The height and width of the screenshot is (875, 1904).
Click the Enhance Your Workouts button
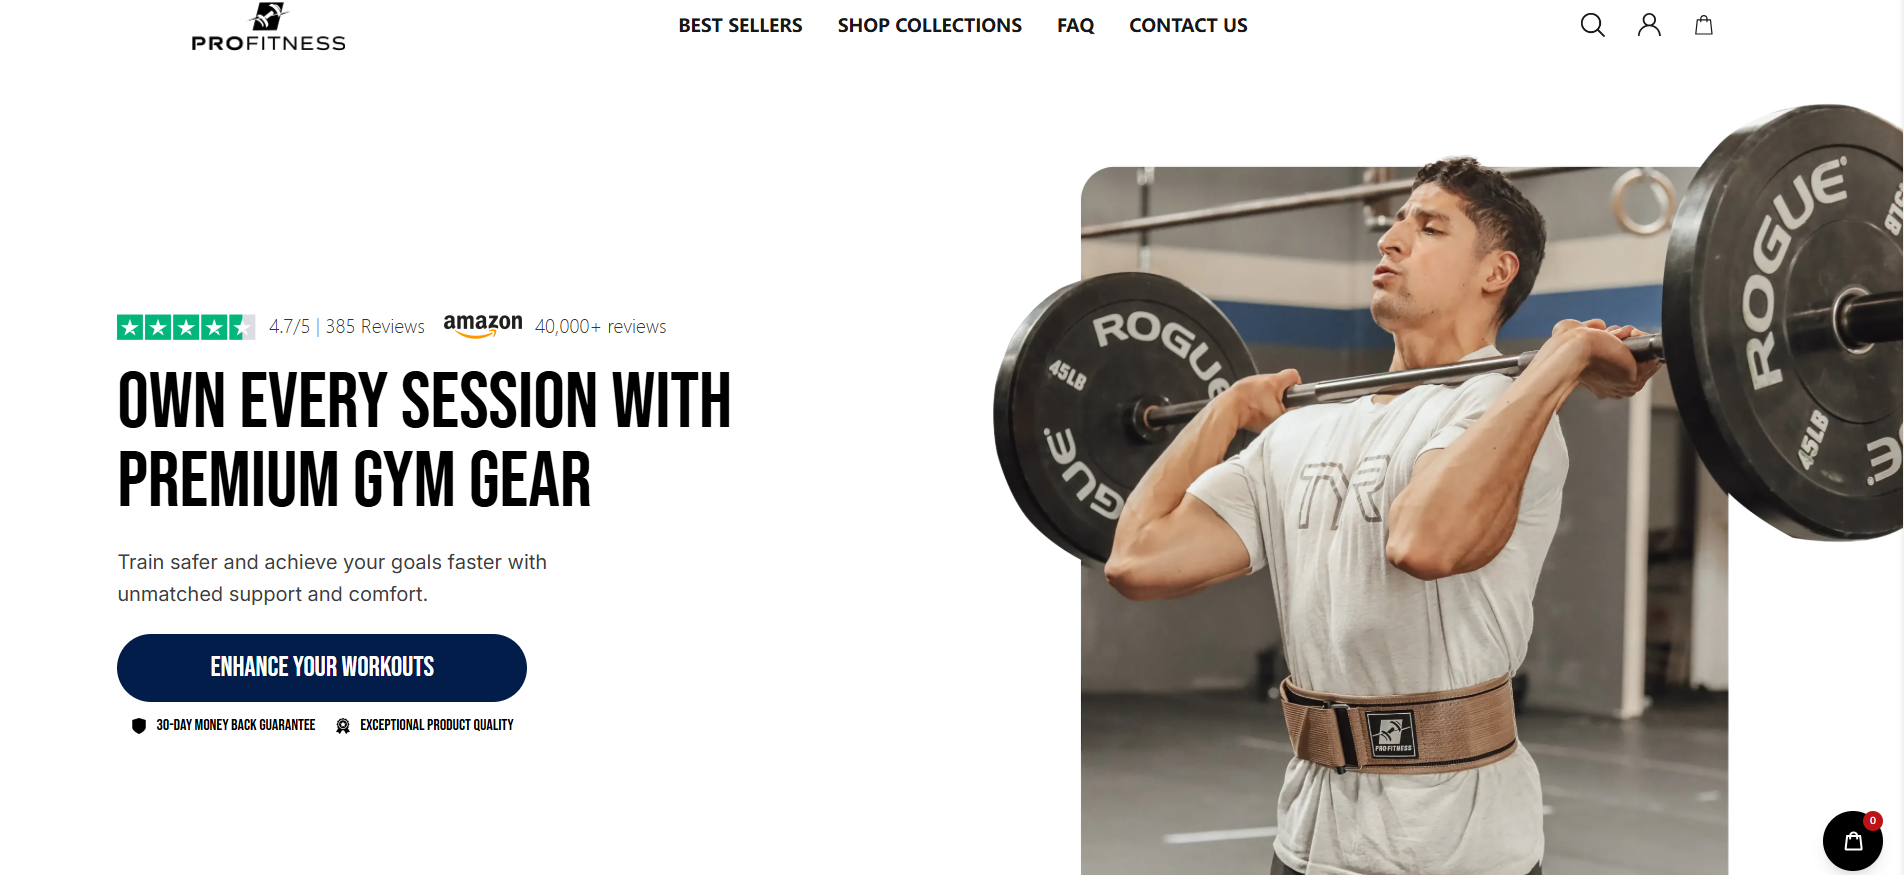tap(322, 668)
